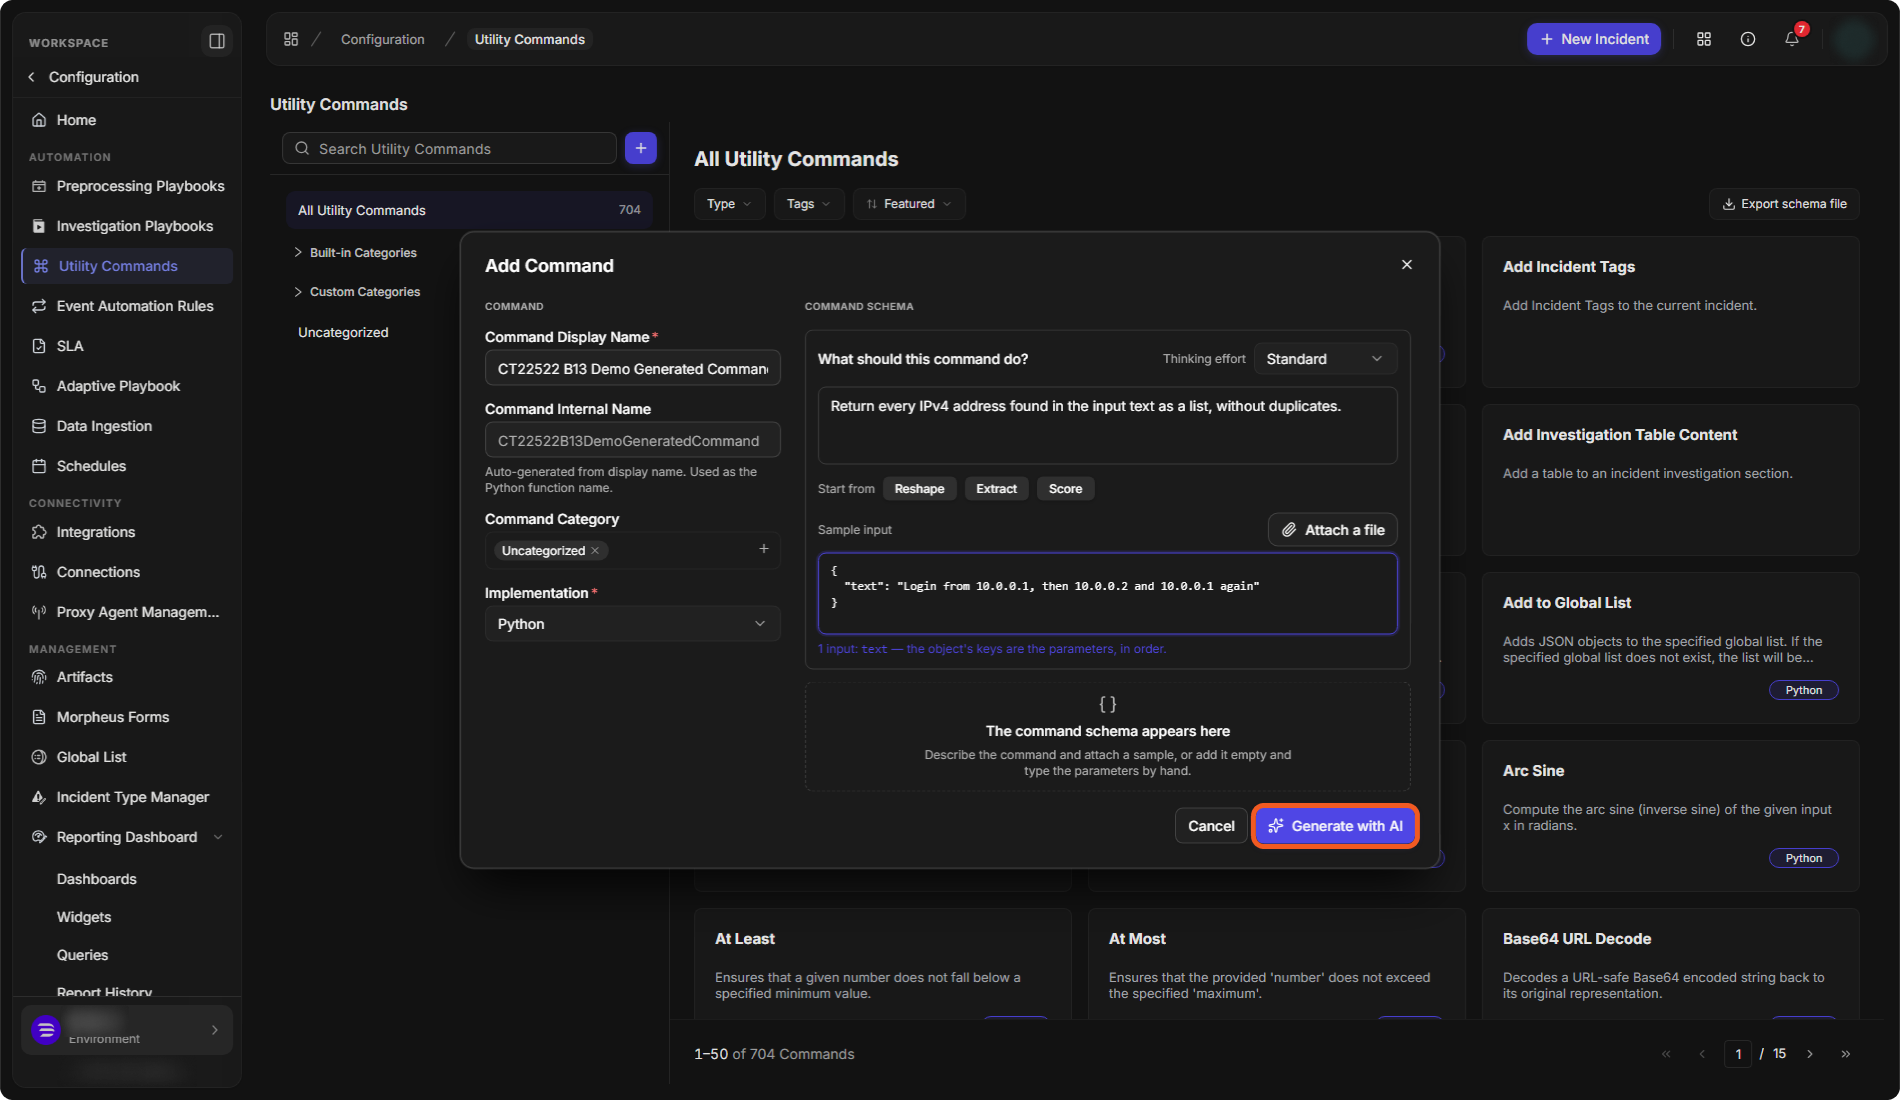Open the info icon in top bar
This screenshot has height=1100, width=1900.
(x=1748, y=39)
